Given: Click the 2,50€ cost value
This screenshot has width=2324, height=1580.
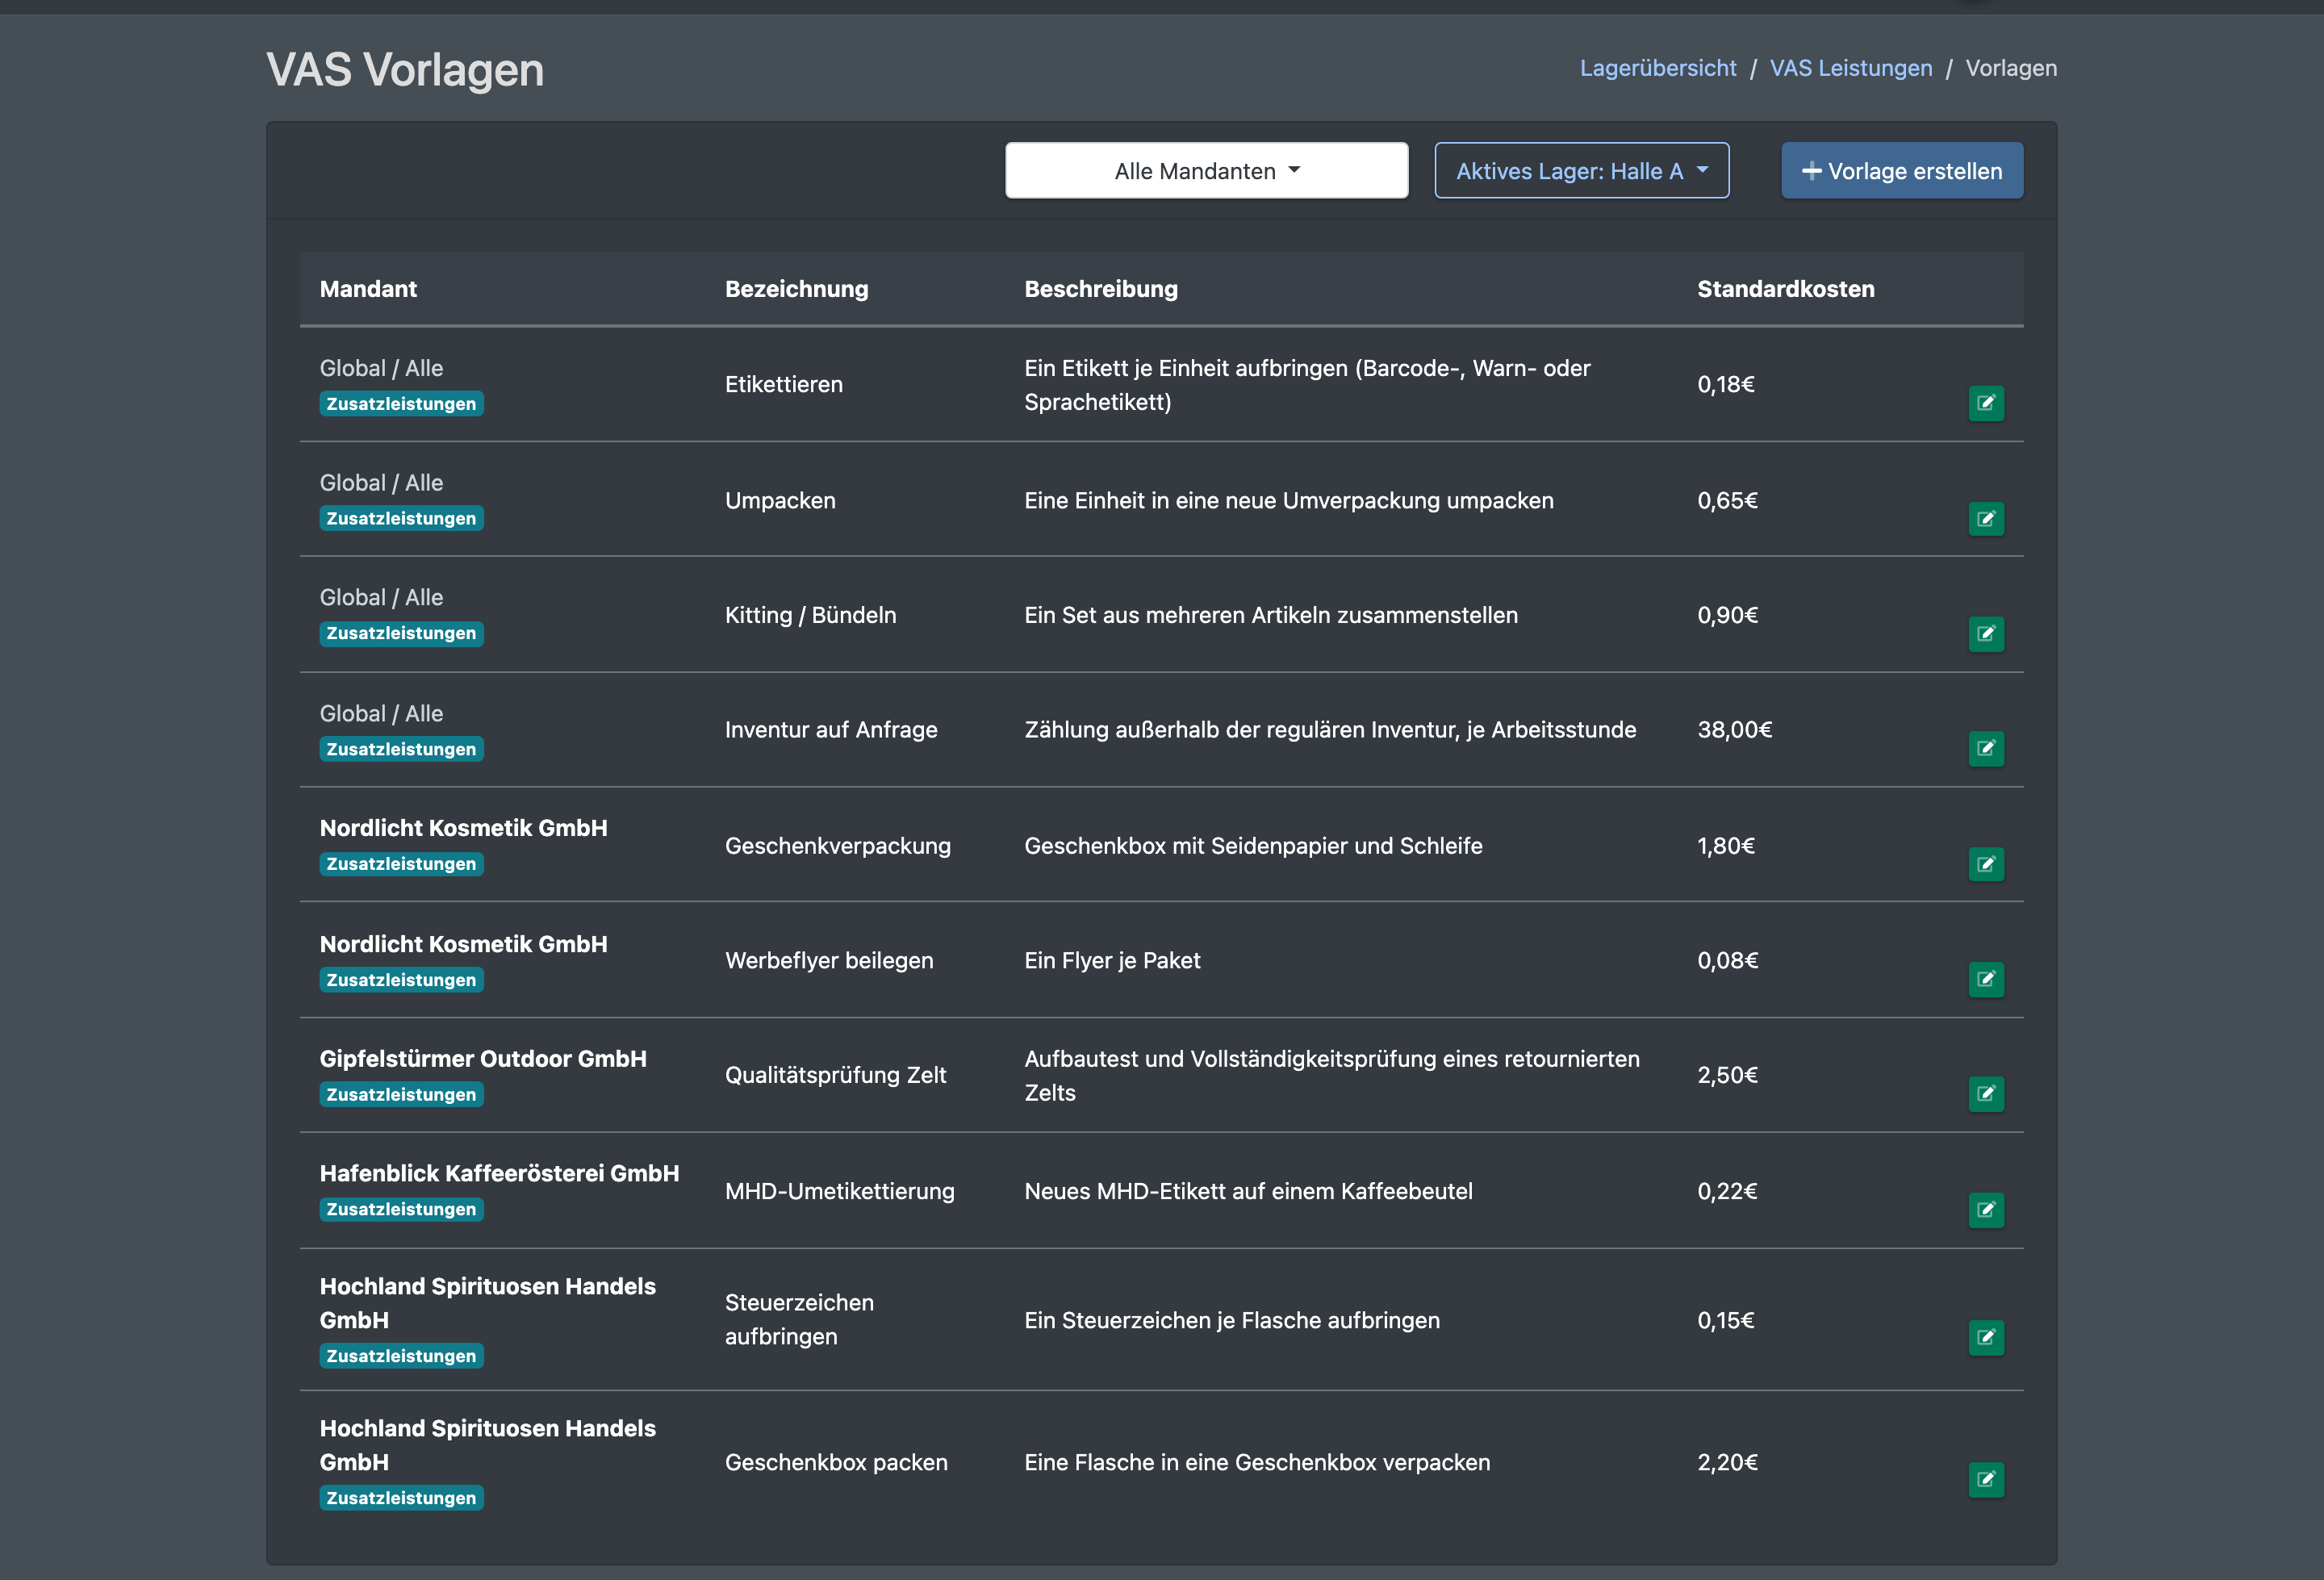Looking at the screenshot, I should tap(1727, 1076).
